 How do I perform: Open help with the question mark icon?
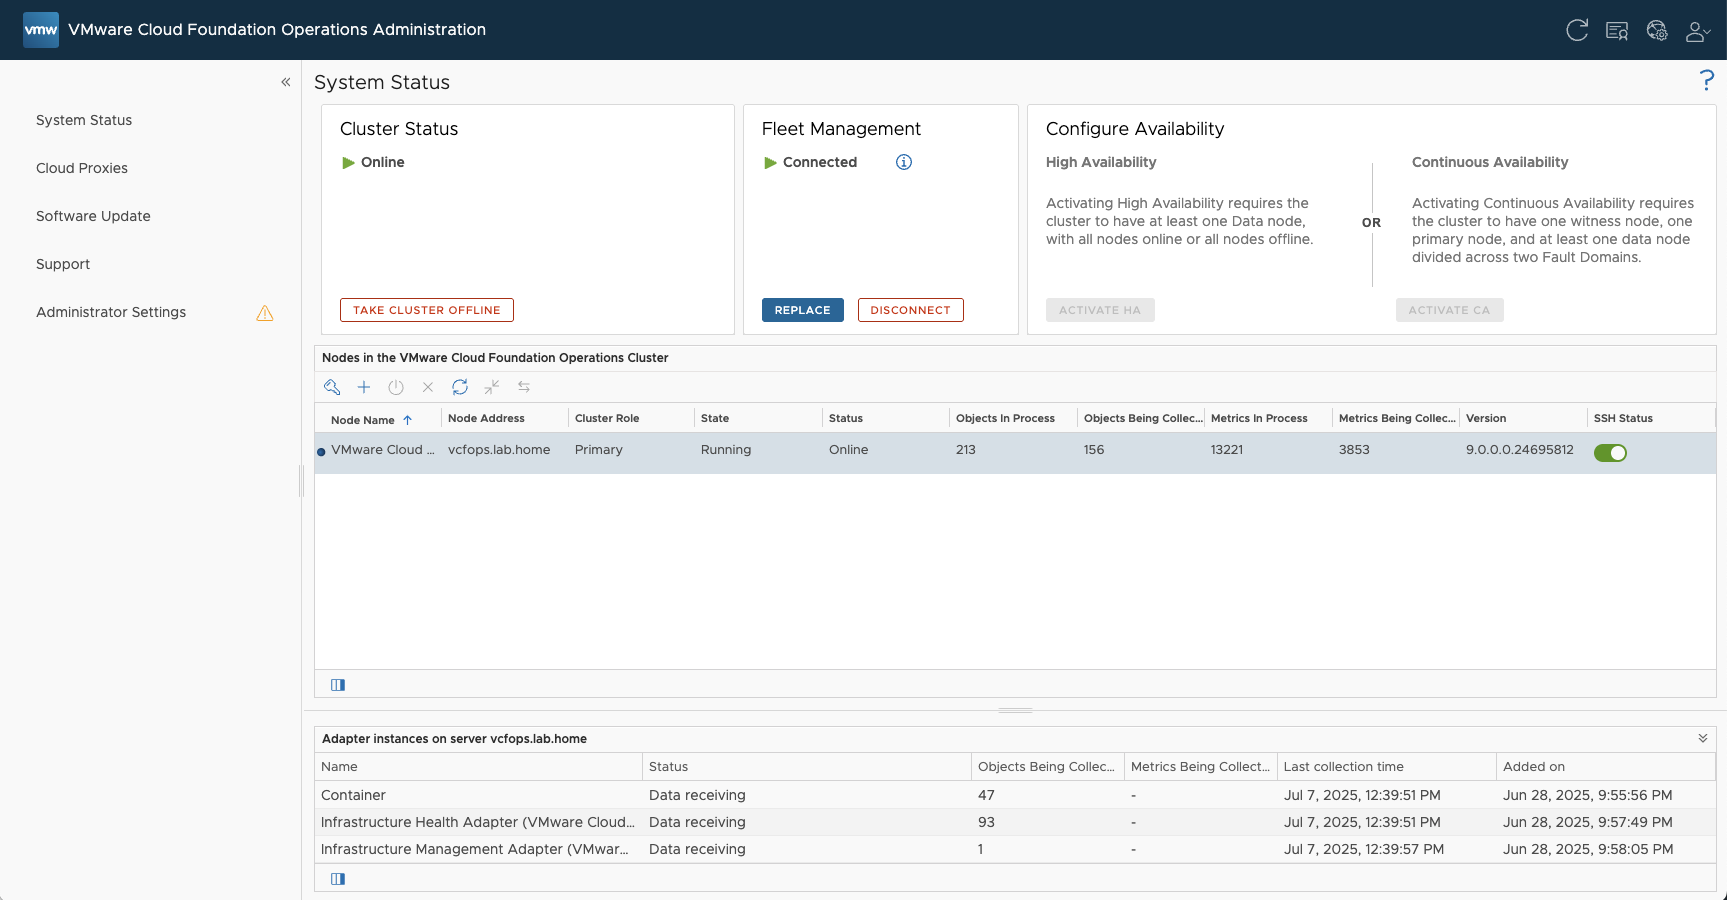tap(1706, 81)
